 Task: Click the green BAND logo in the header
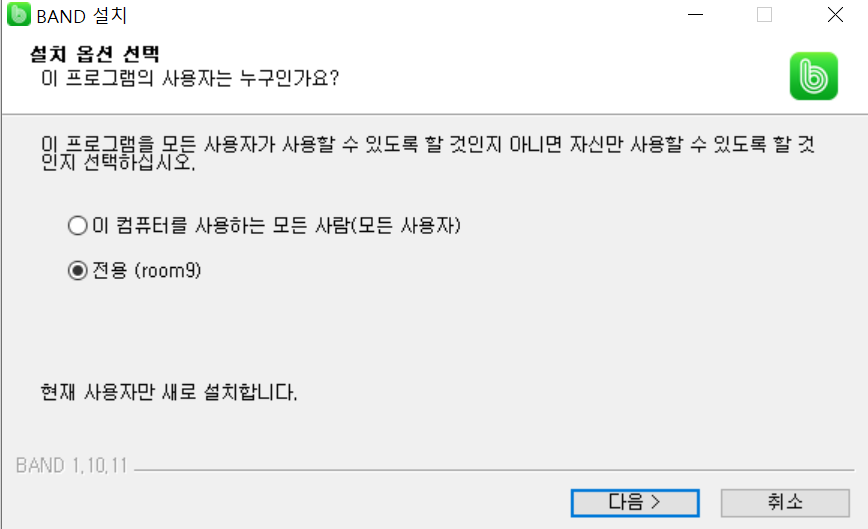coord(813,76)
